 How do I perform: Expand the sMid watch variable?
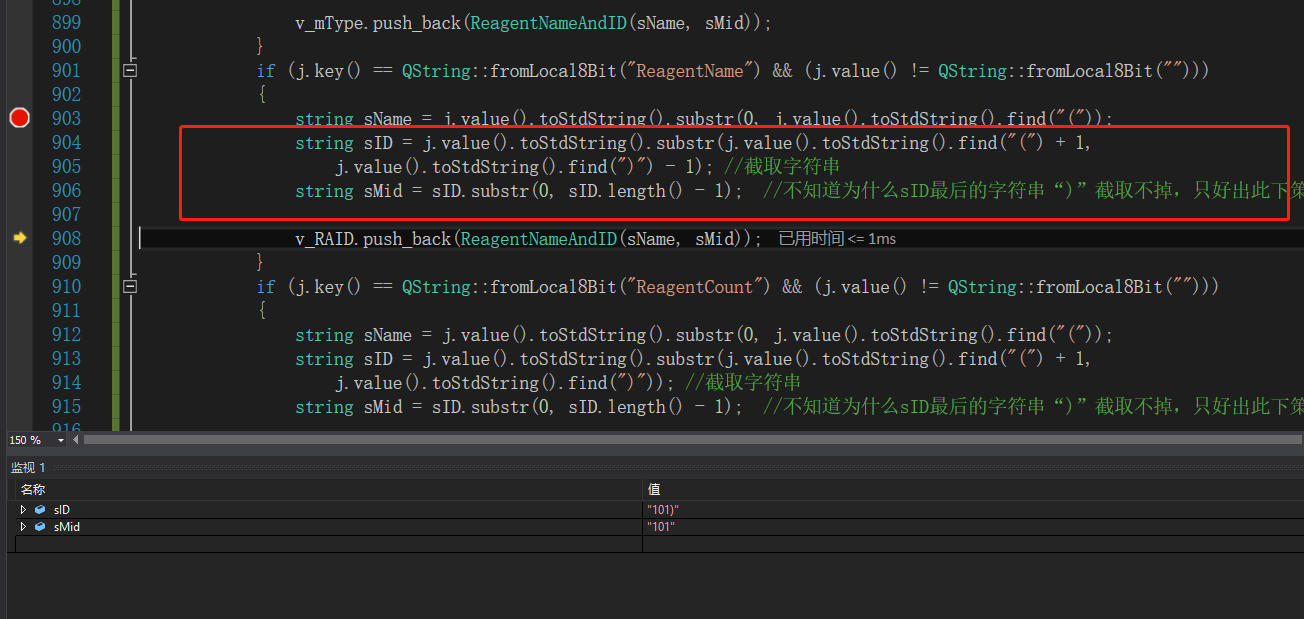pos(24,526)
